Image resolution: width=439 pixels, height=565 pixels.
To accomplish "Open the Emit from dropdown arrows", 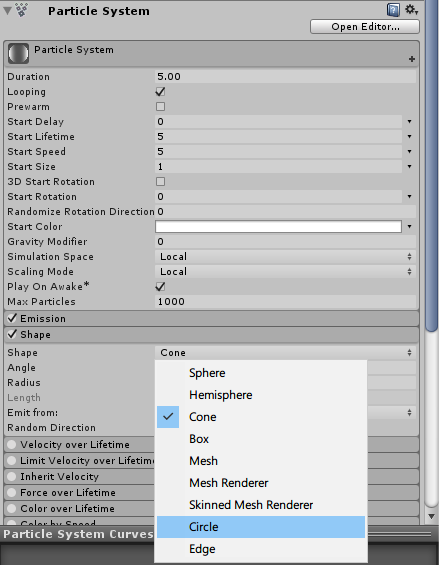I will click(x=409, y=413).
